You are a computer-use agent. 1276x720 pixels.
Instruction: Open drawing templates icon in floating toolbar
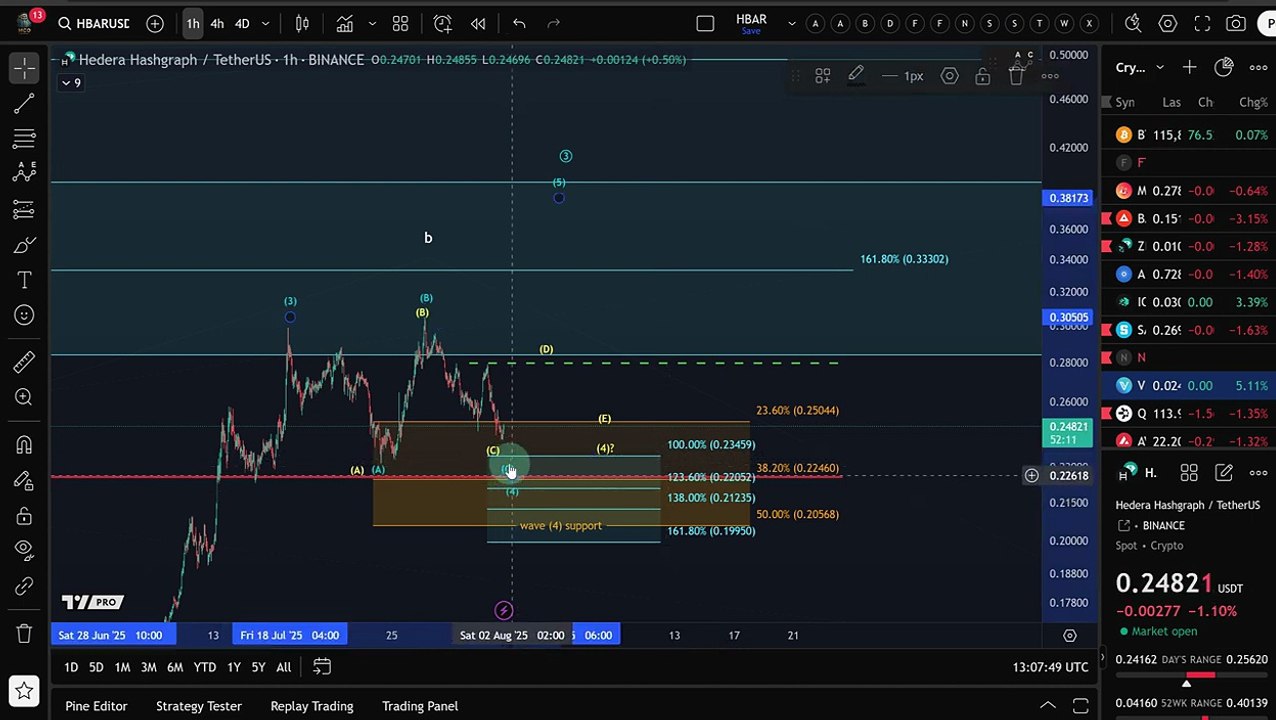(x=822, y=76)
